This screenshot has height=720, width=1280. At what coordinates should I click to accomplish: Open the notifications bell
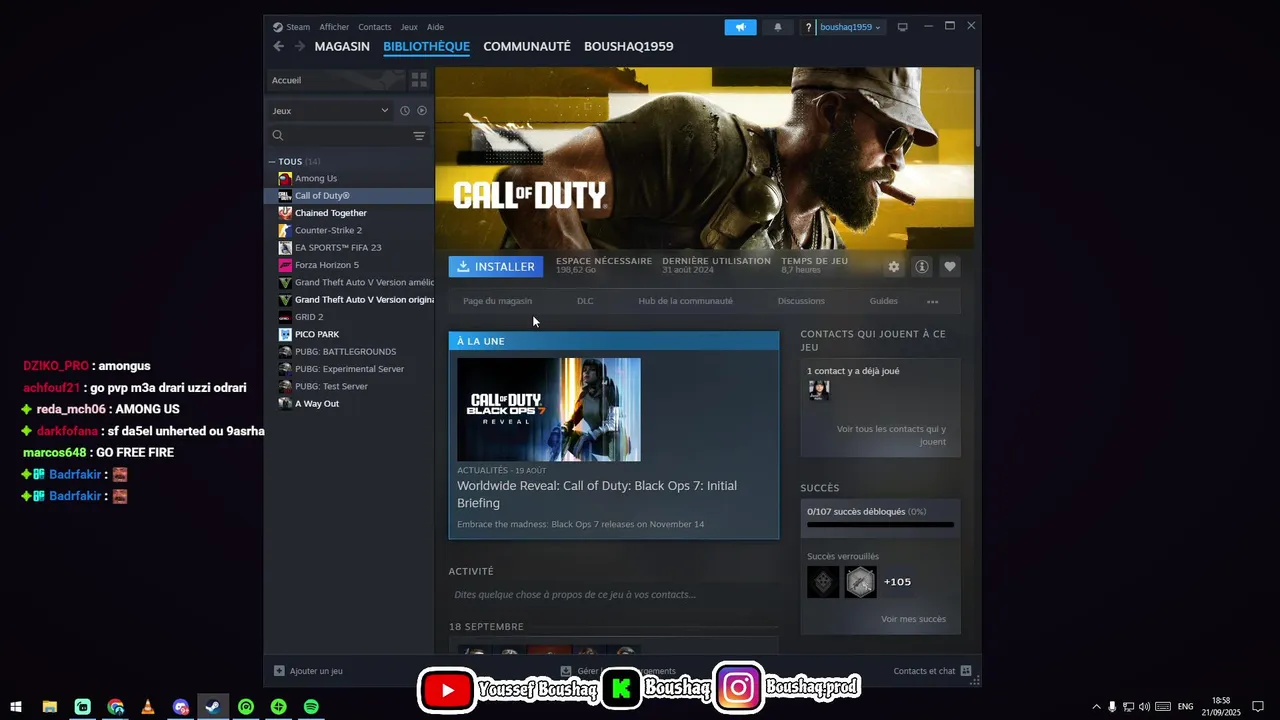pos(778,27)
